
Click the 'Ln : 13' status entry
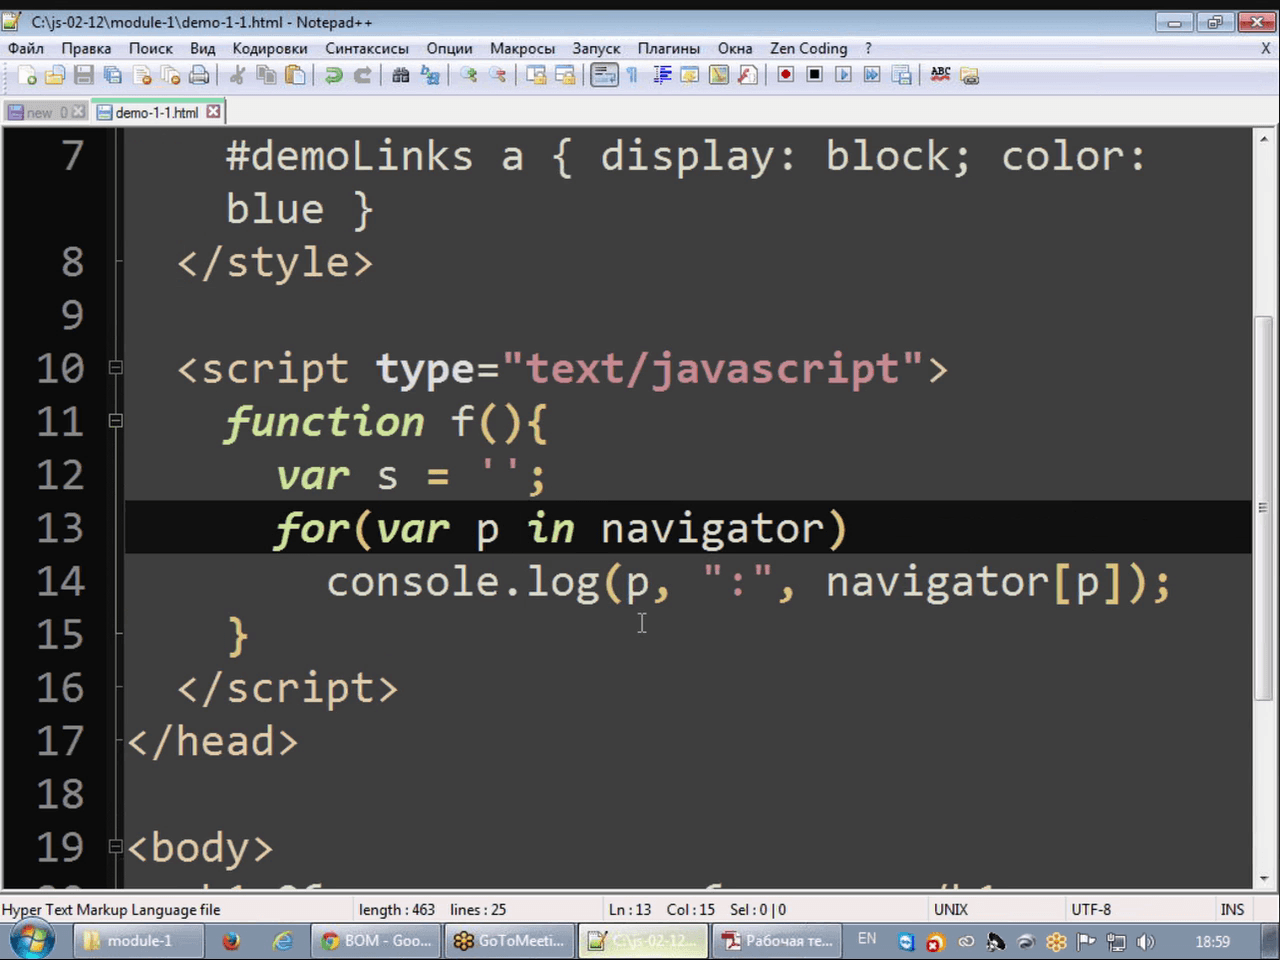point(630,909)
